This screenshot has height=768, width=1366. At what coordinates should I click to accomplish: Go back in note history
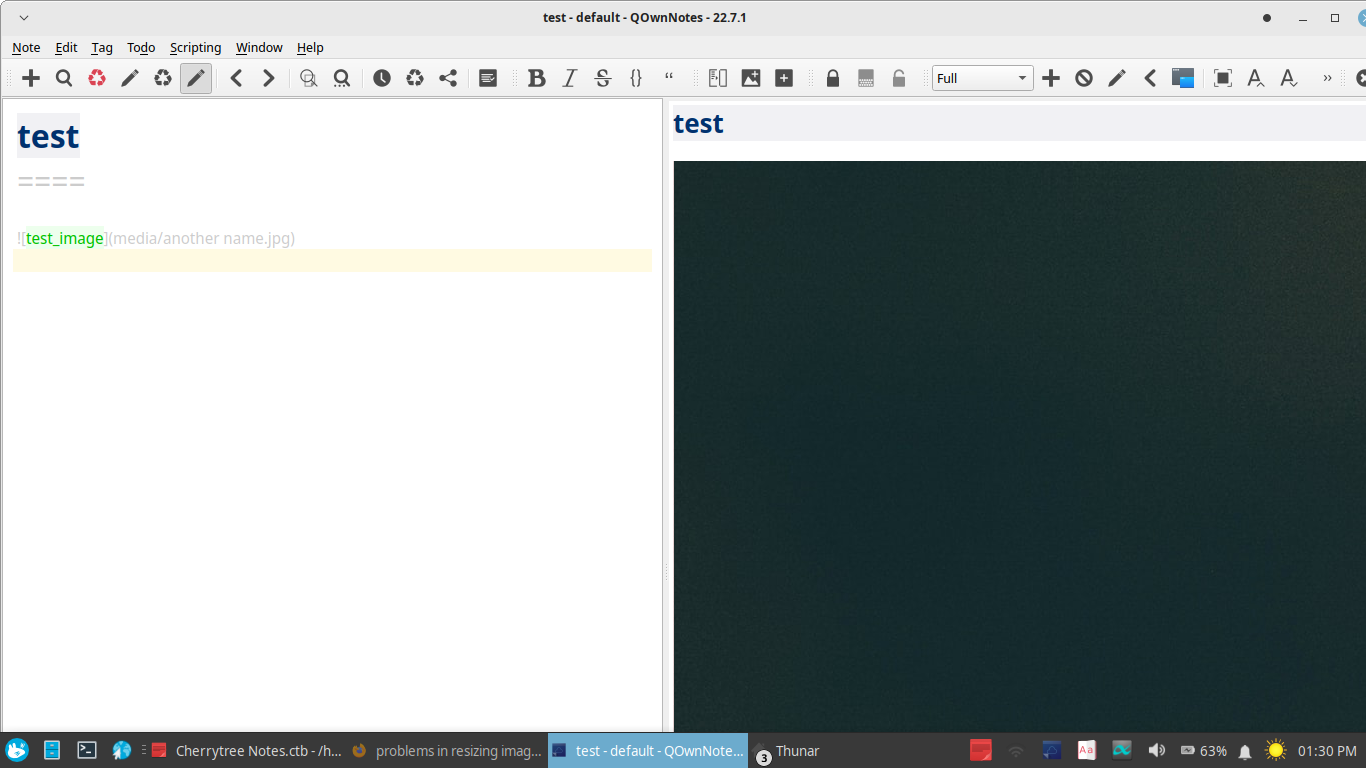click(236, 78)
